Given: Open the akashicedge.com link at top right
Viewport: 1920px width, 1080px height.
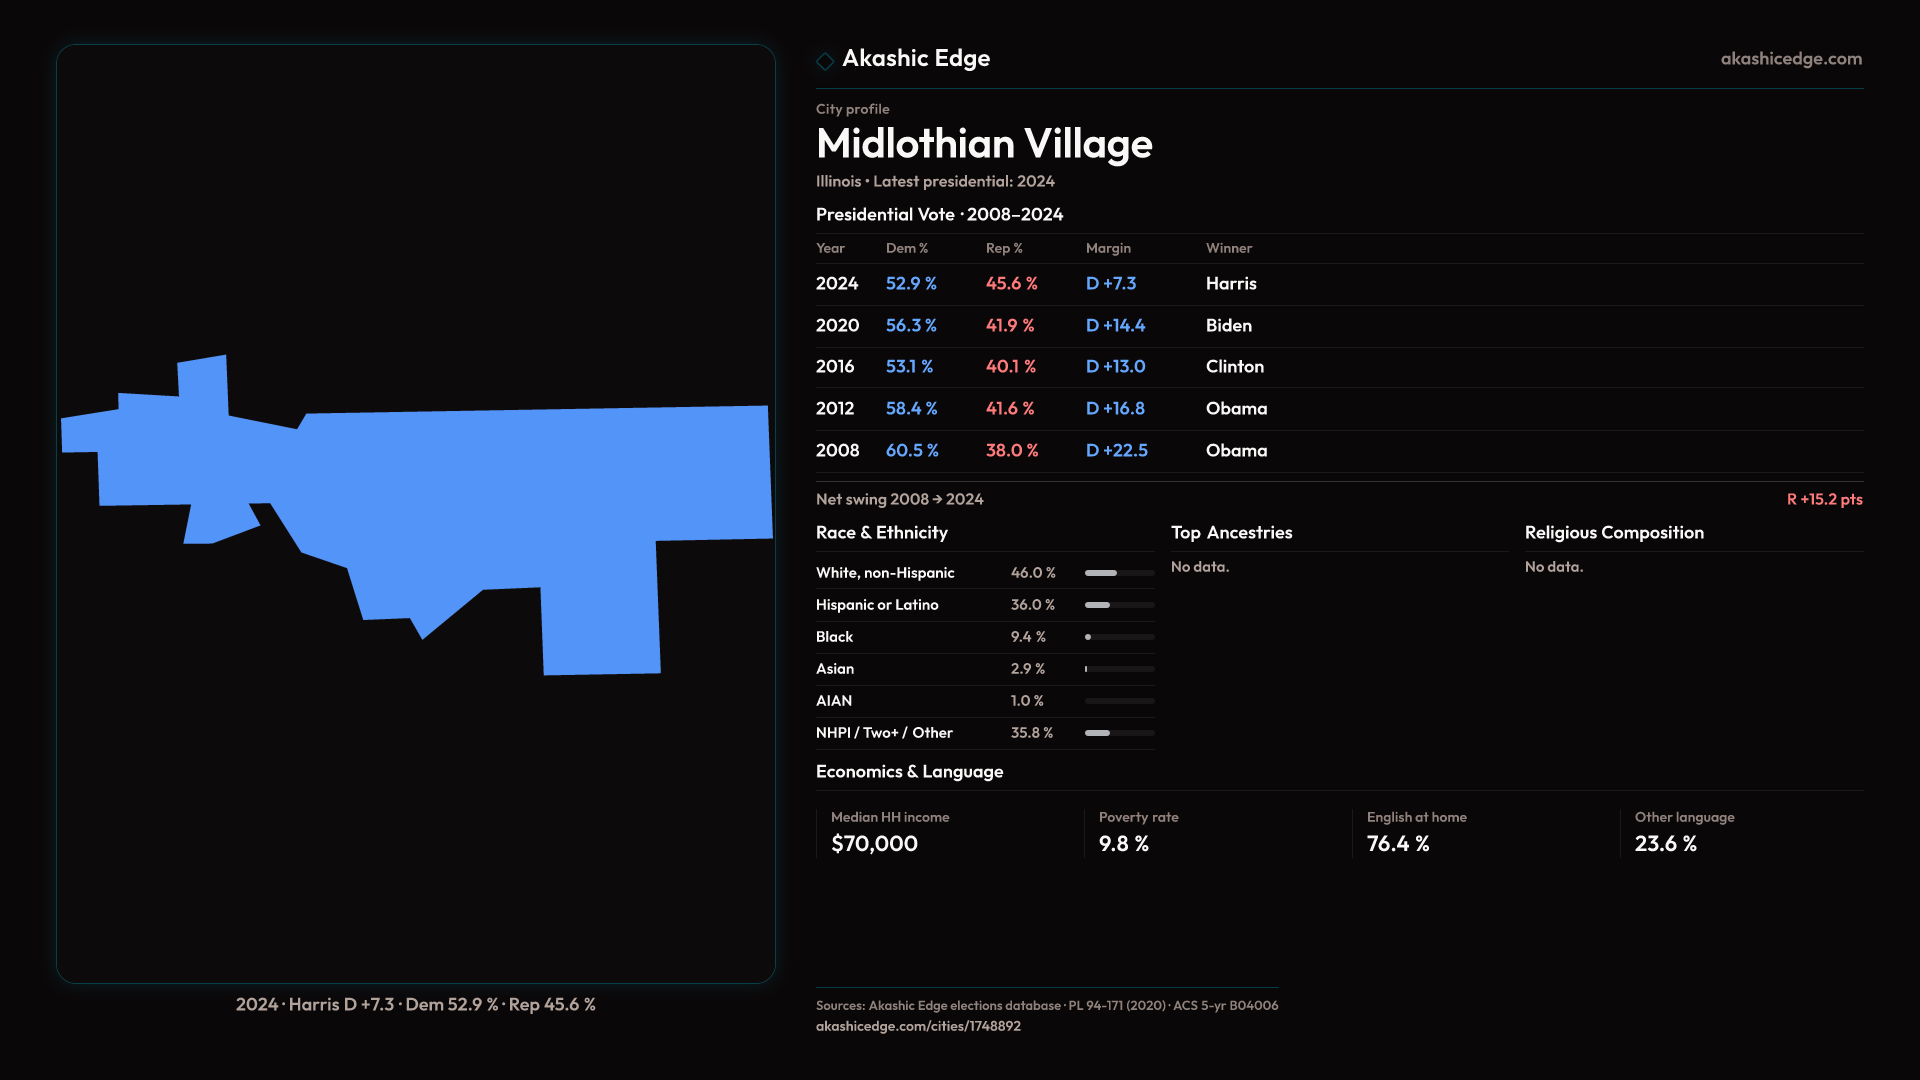Looking at the screenshot, I should (1791, 59).
